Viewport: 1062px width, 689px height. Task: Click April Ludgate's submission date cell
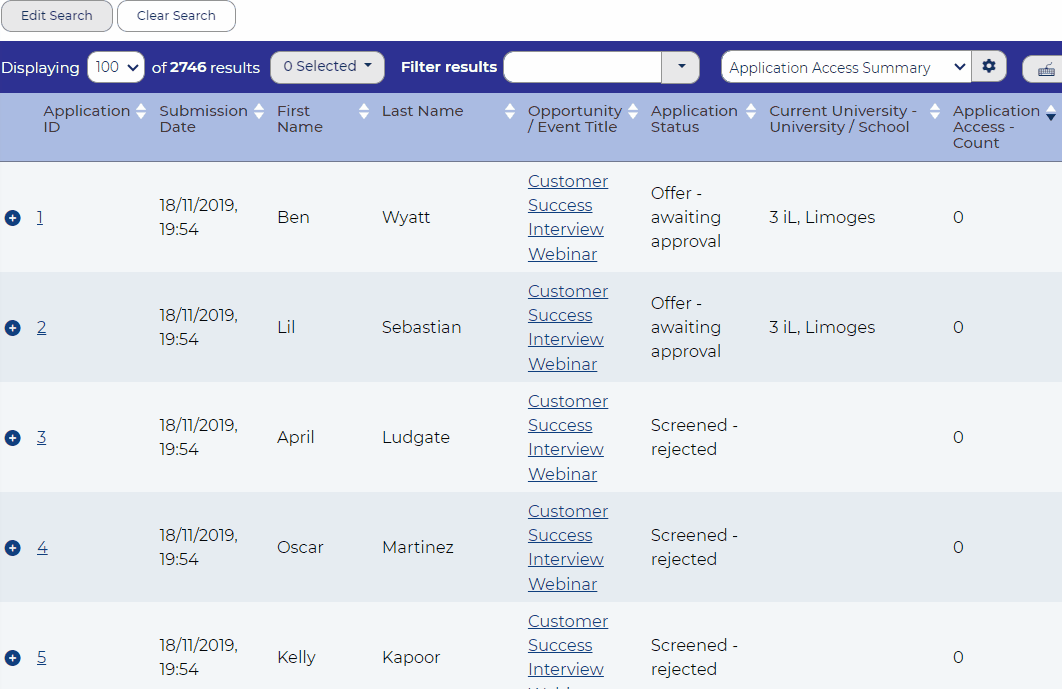198,438
